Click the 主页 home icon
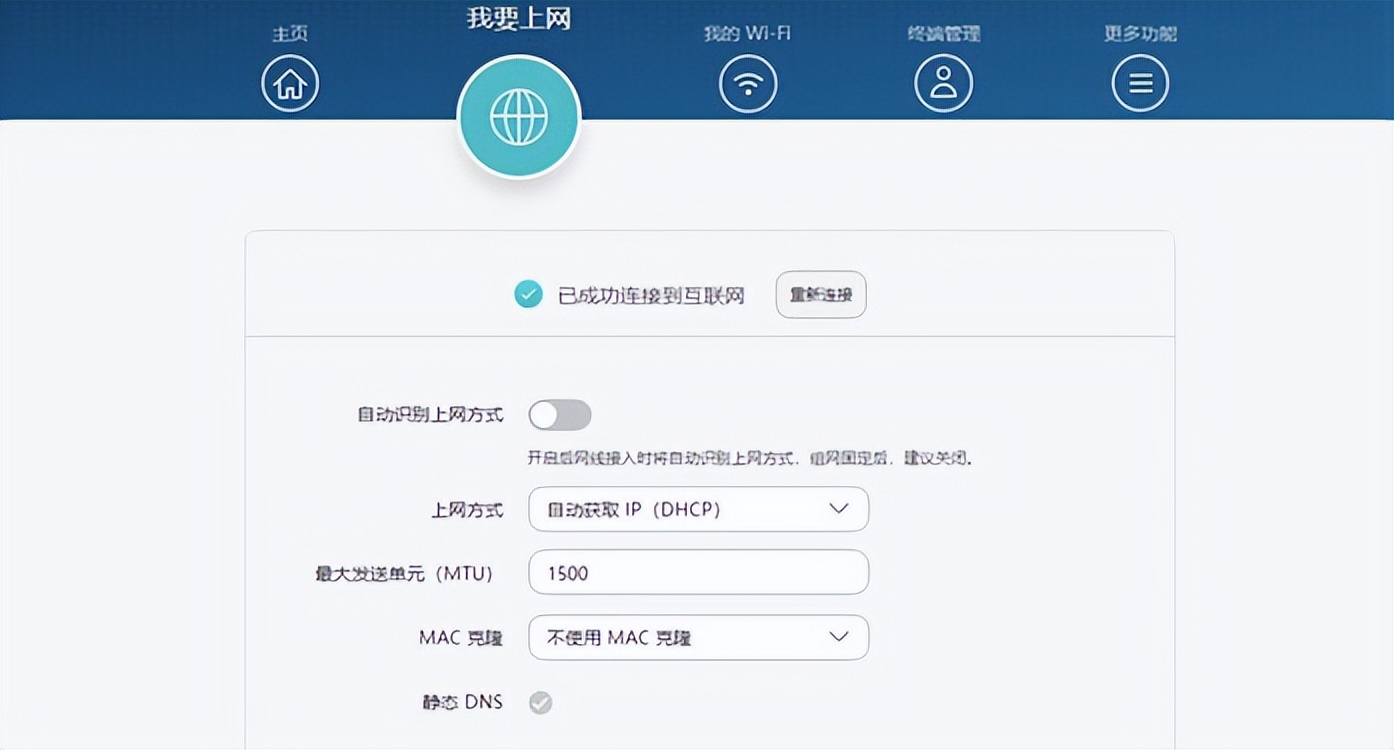Image resolution: width=1394 pixels, height=750 pixels. click(289, 83)
